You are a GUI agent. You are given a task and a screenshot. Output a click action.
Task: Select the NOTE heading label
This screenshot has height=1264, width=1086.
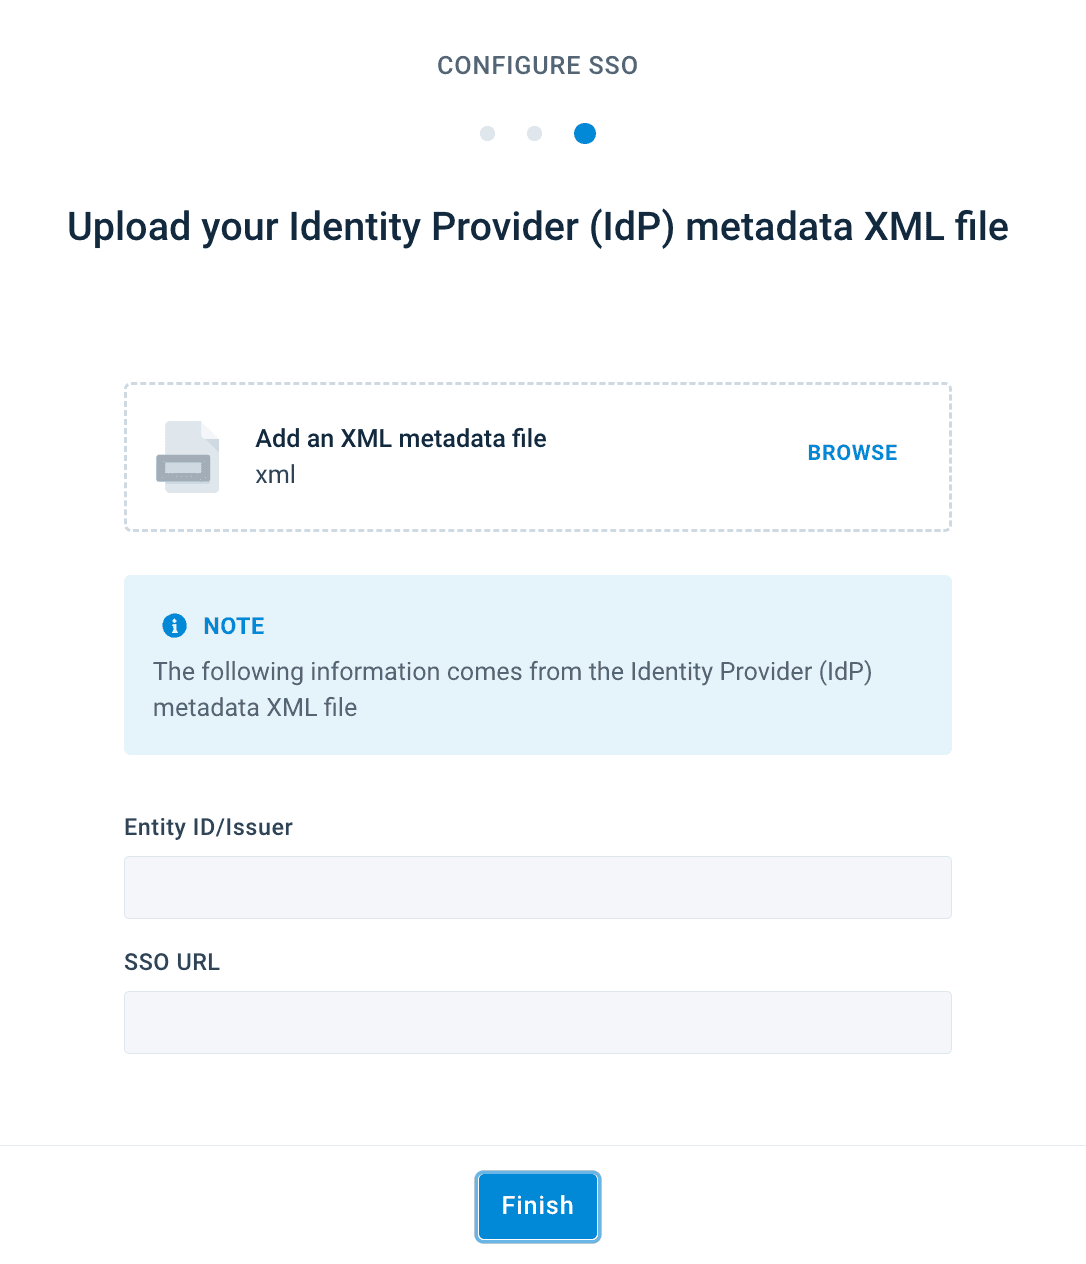pyautogui.click(x=234, y=626)
